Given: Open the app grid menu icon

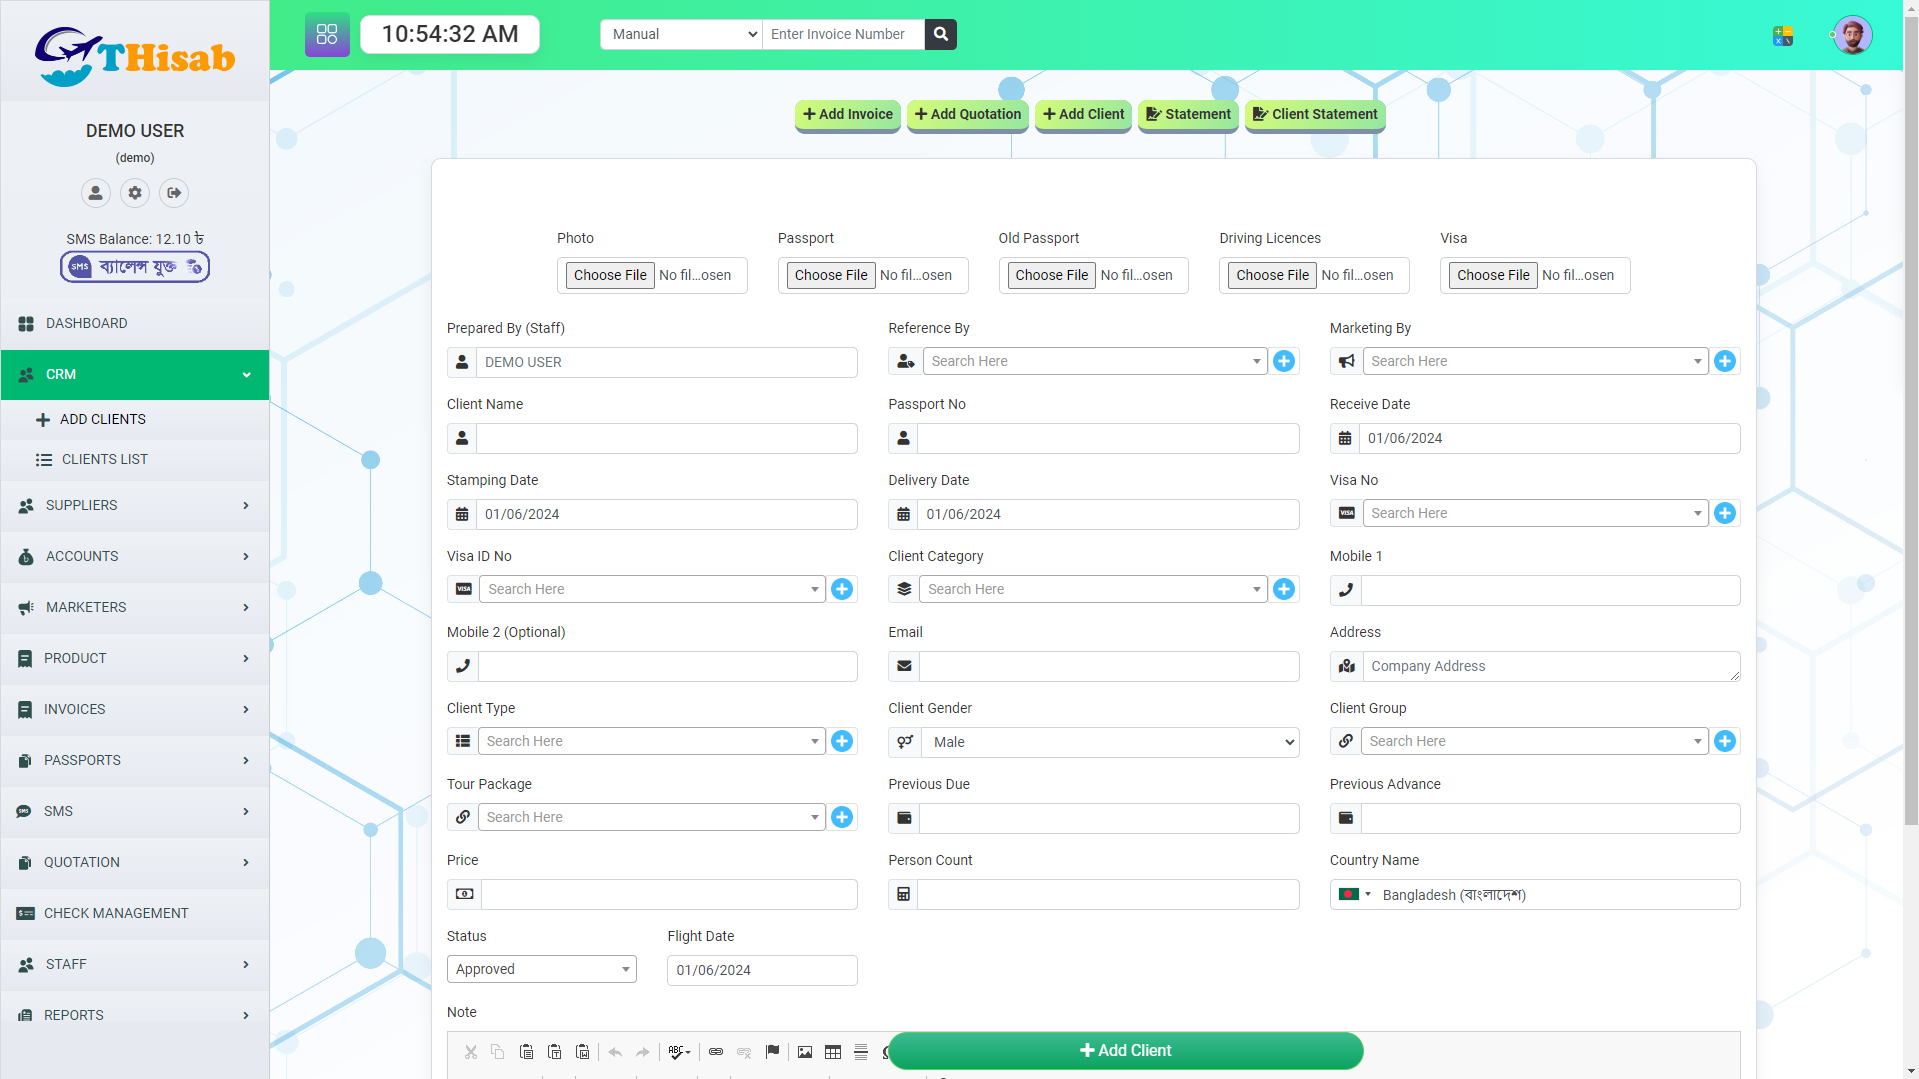Looking at the screenshot, I should coord(327,34).
